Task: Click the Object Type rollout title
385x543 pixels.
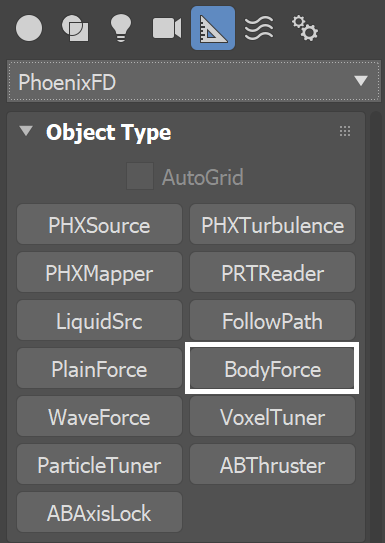Action: pyautogui.click(x=109, y=132)
